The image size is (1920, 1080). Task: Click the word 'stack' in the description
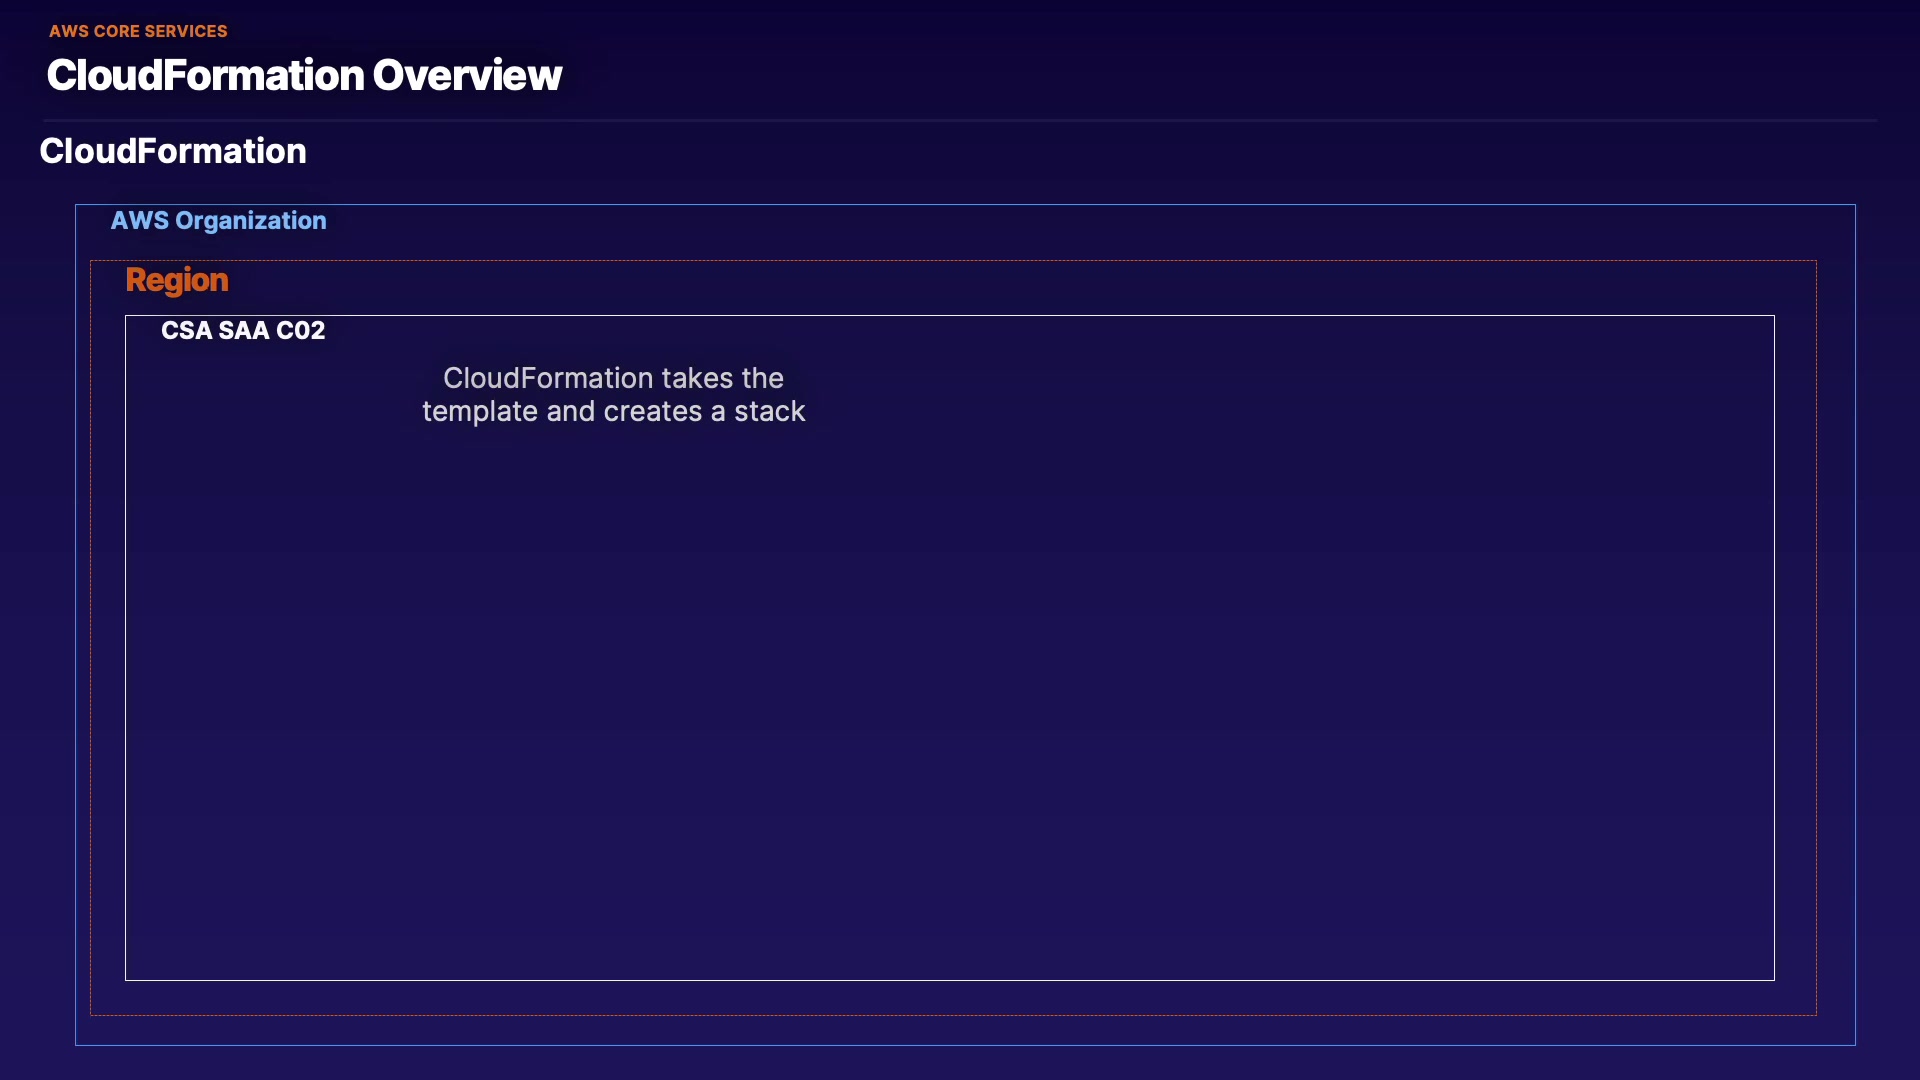click(769, 412)
